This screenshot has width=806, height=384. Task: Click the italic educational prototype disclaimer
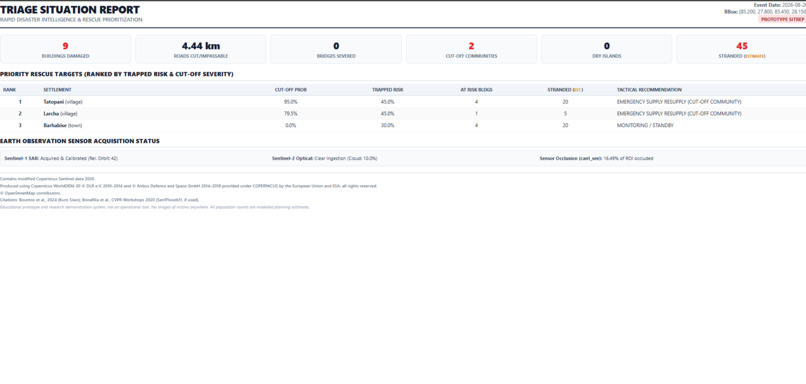point(155,207)
